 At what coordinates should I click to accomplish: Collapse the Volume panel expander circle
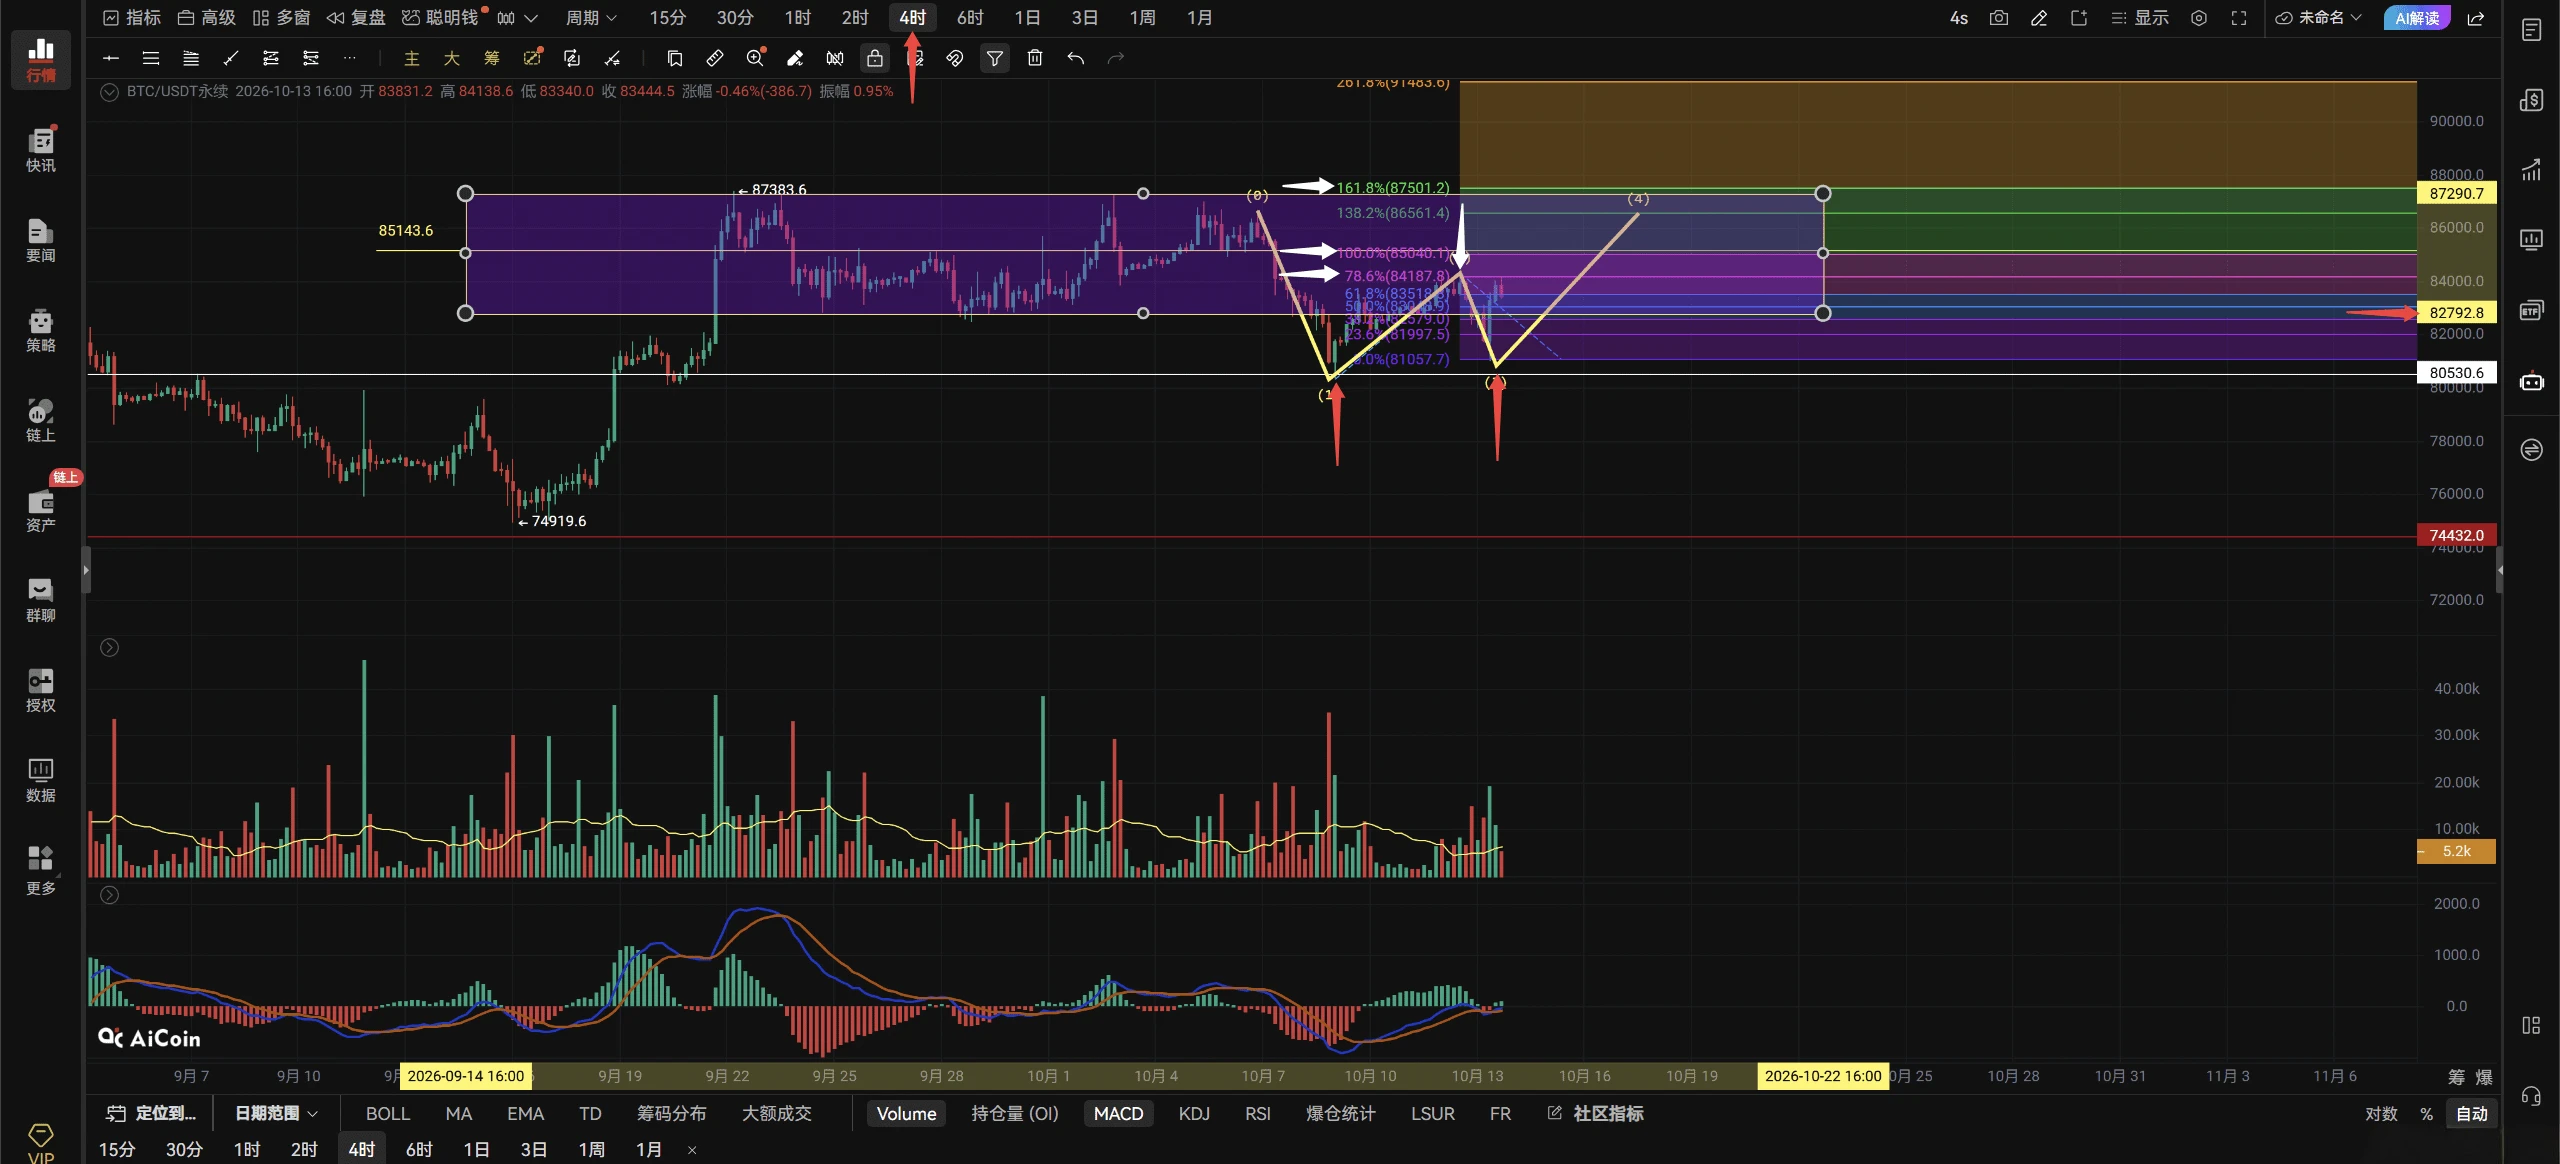point(110,648)
